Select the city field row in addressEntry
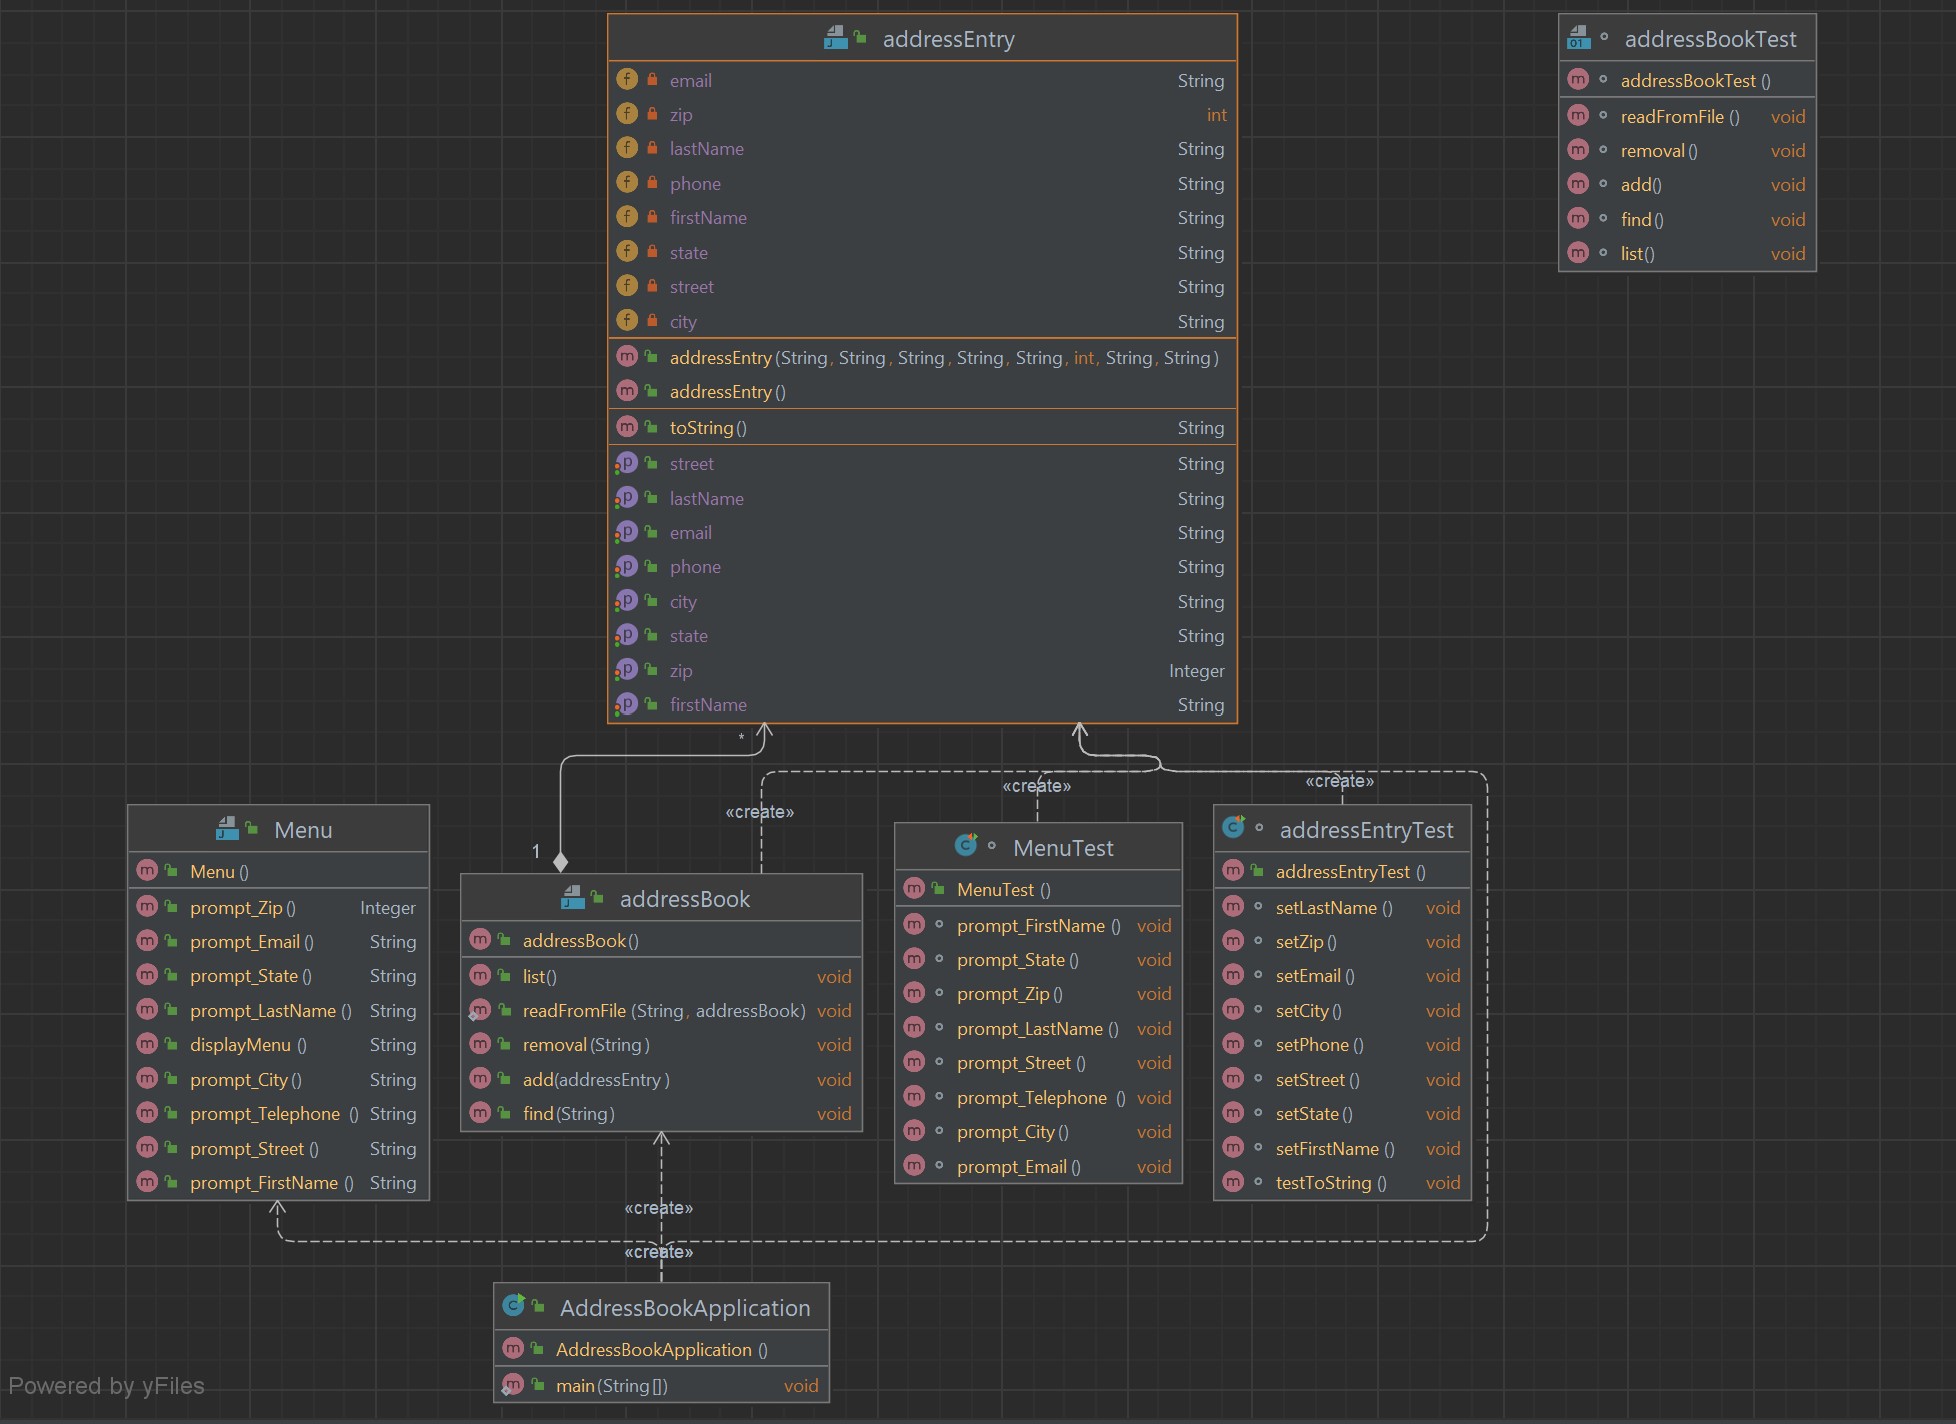This screenshot has width=1956, height=1424. [x=922, y=321]
